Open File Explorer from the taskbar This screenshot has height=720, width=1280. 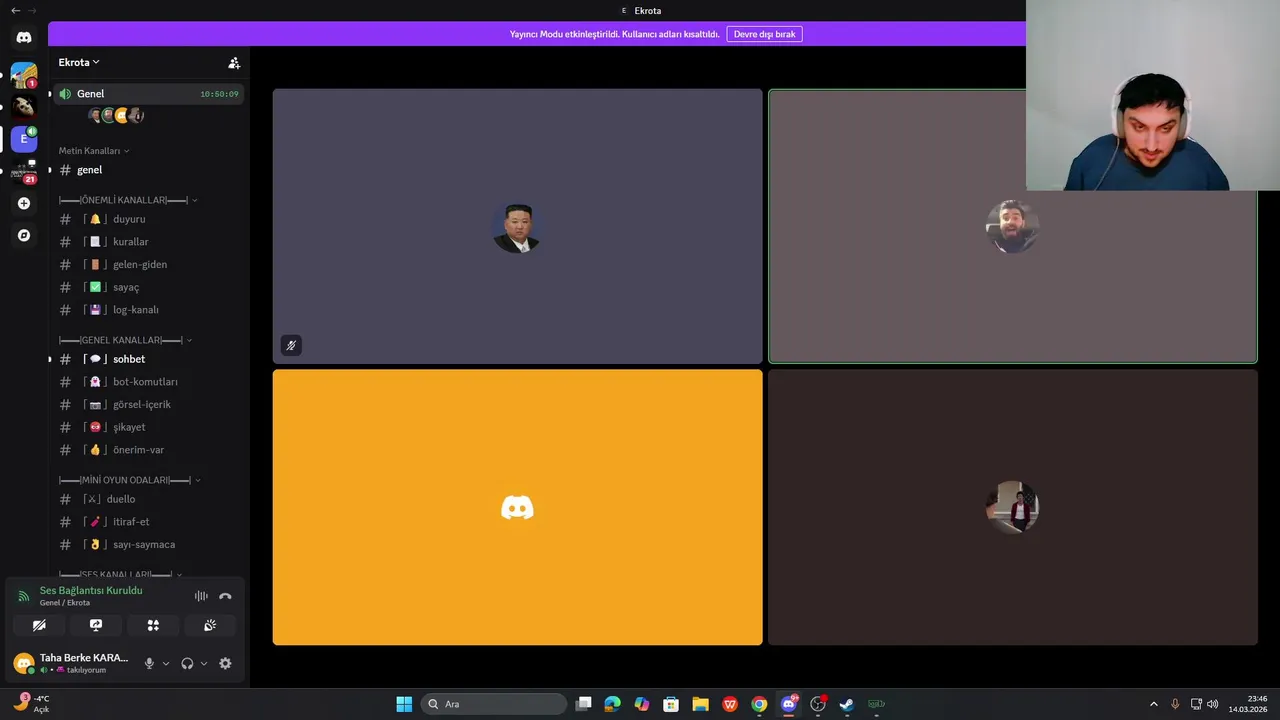click(x=700, y=704)
